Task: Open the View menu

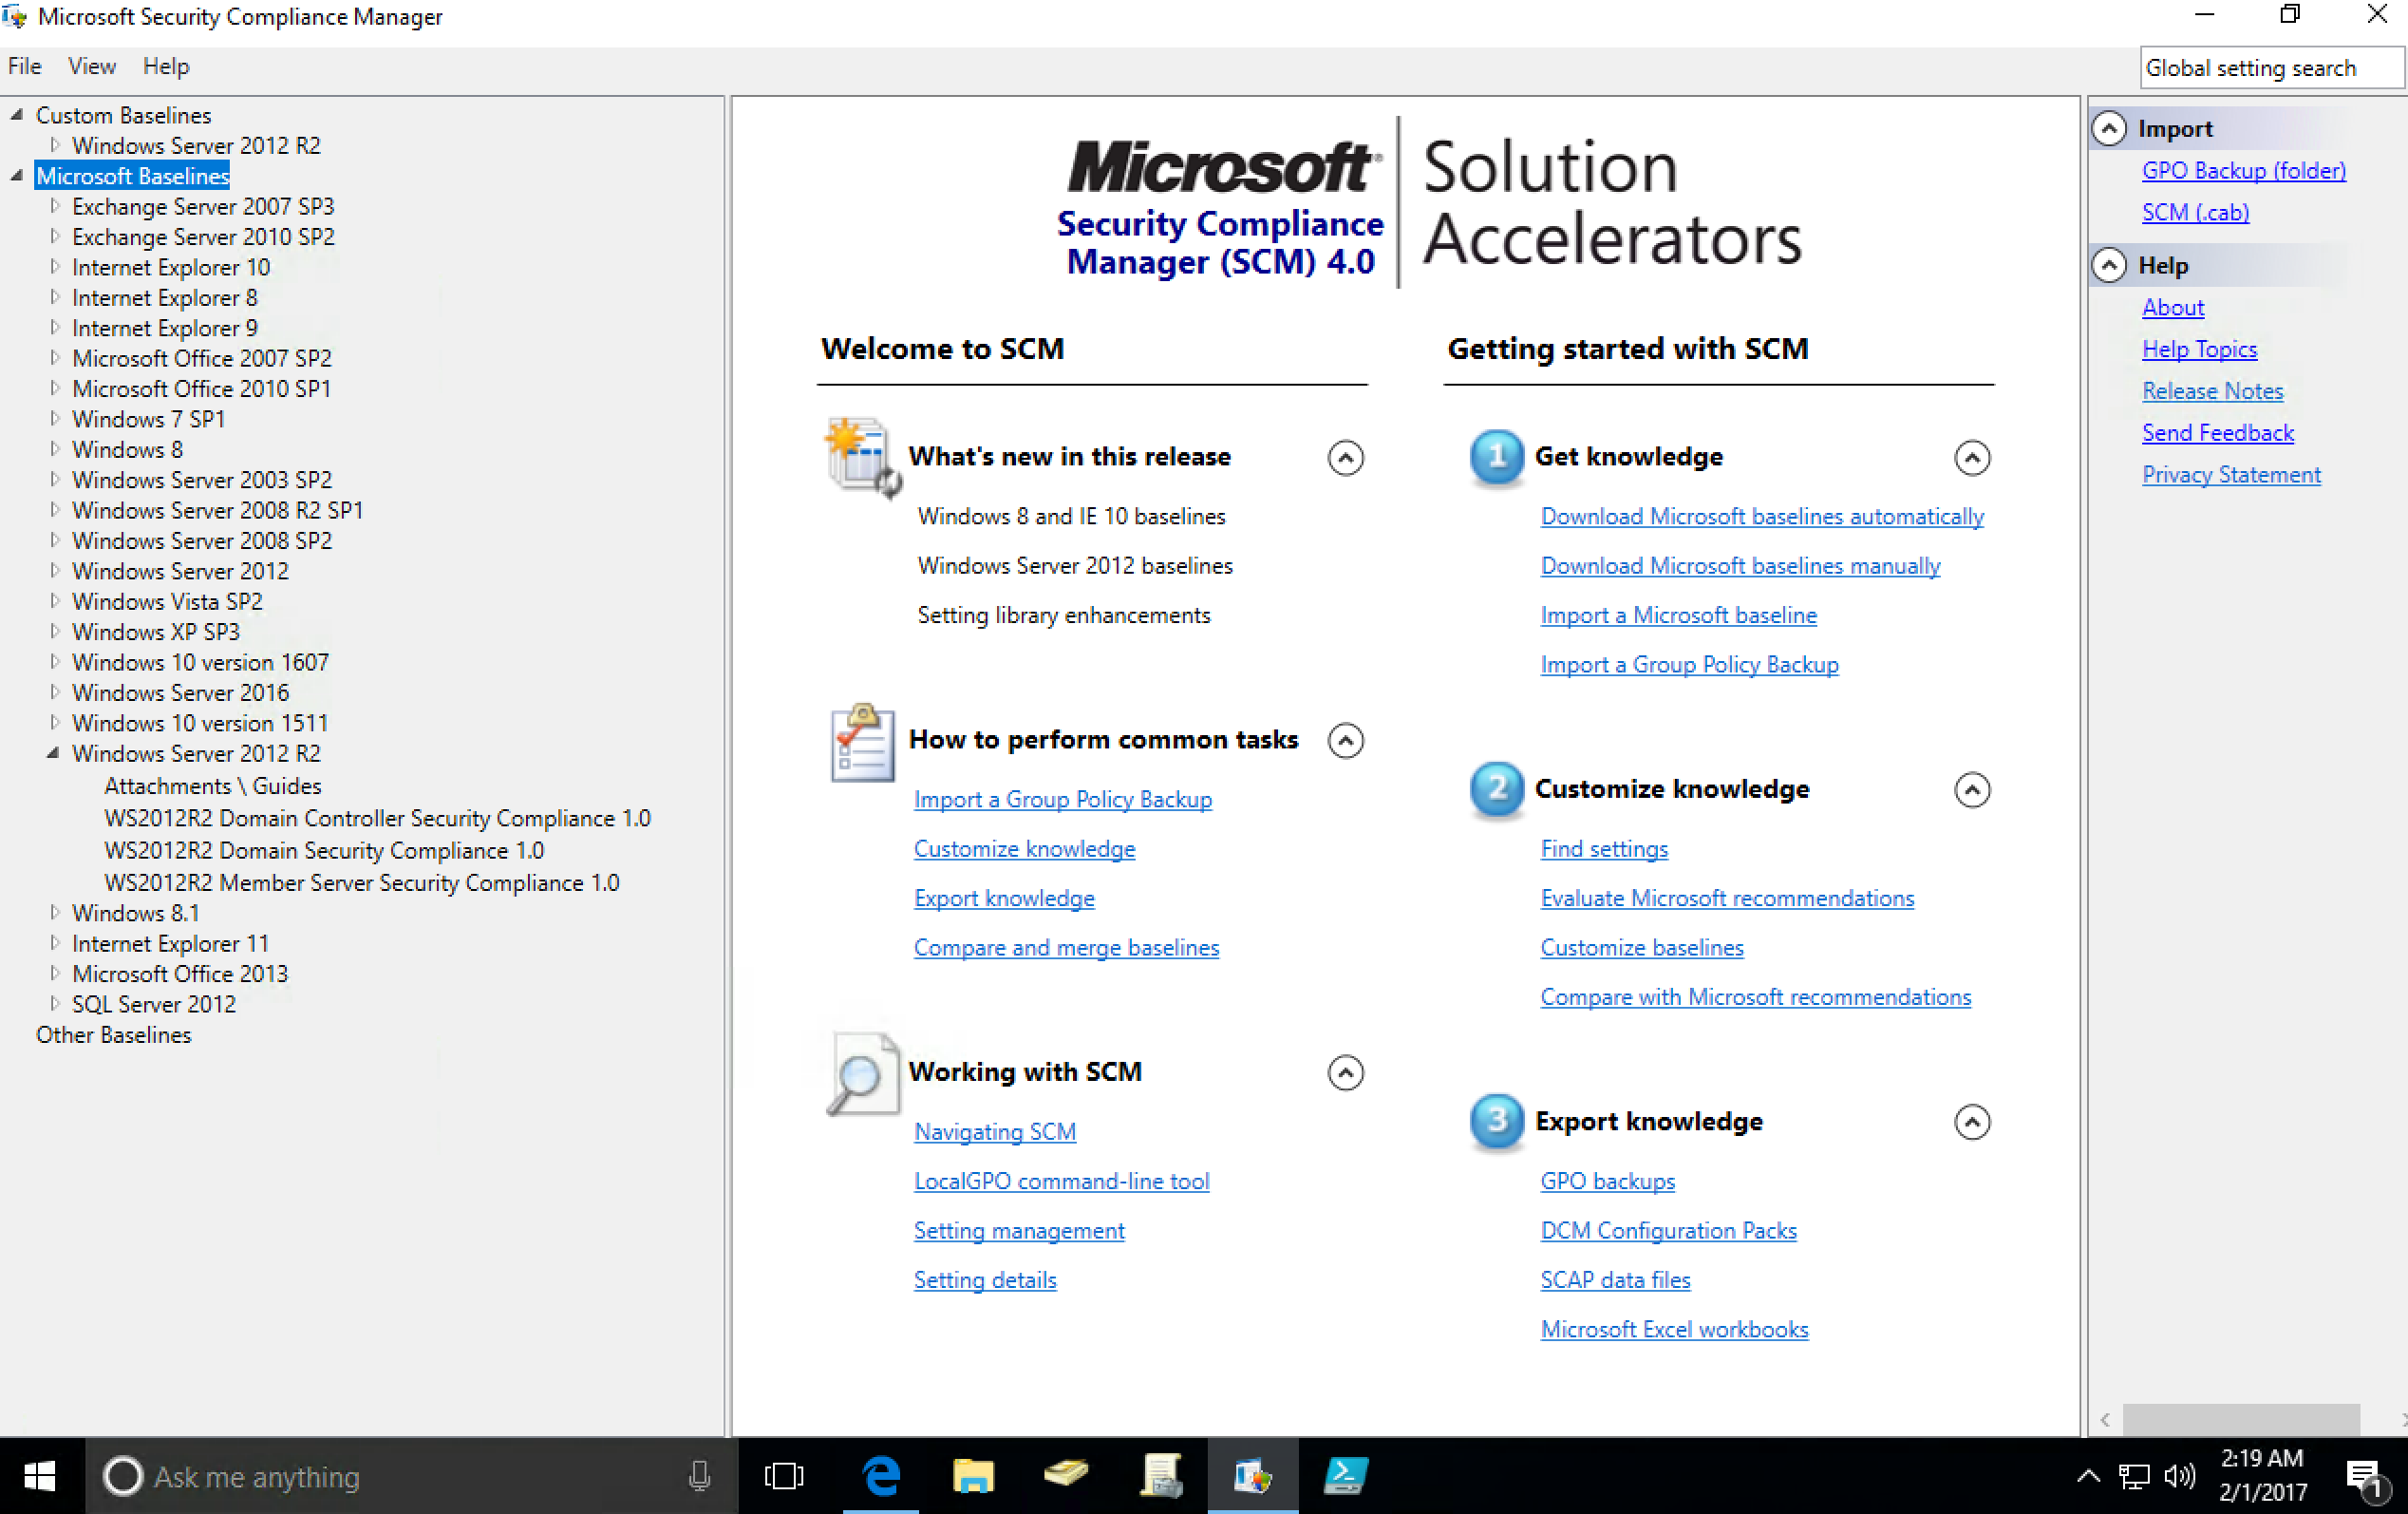Action: [92, 66]
